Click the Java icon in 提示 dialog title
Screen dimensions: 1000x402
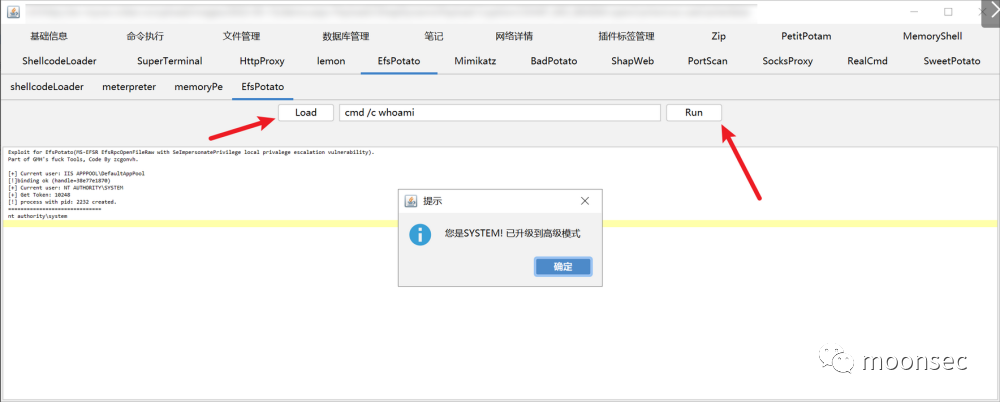[x=412, y=201]
